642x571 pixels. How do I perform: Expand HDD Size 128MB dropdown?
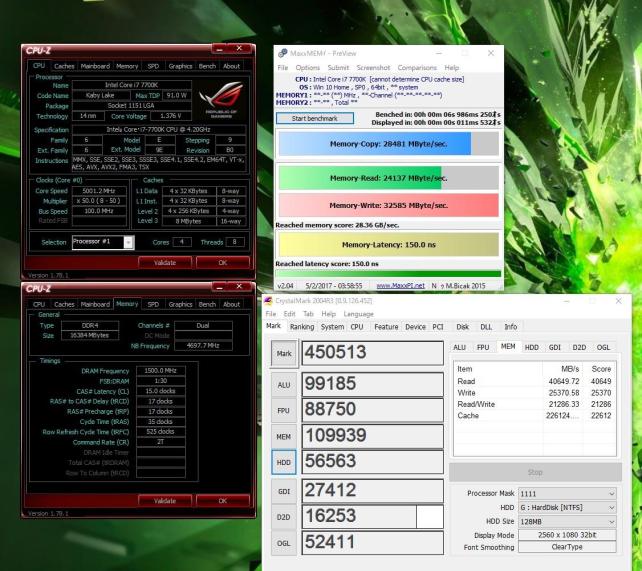tap(611, 522)
